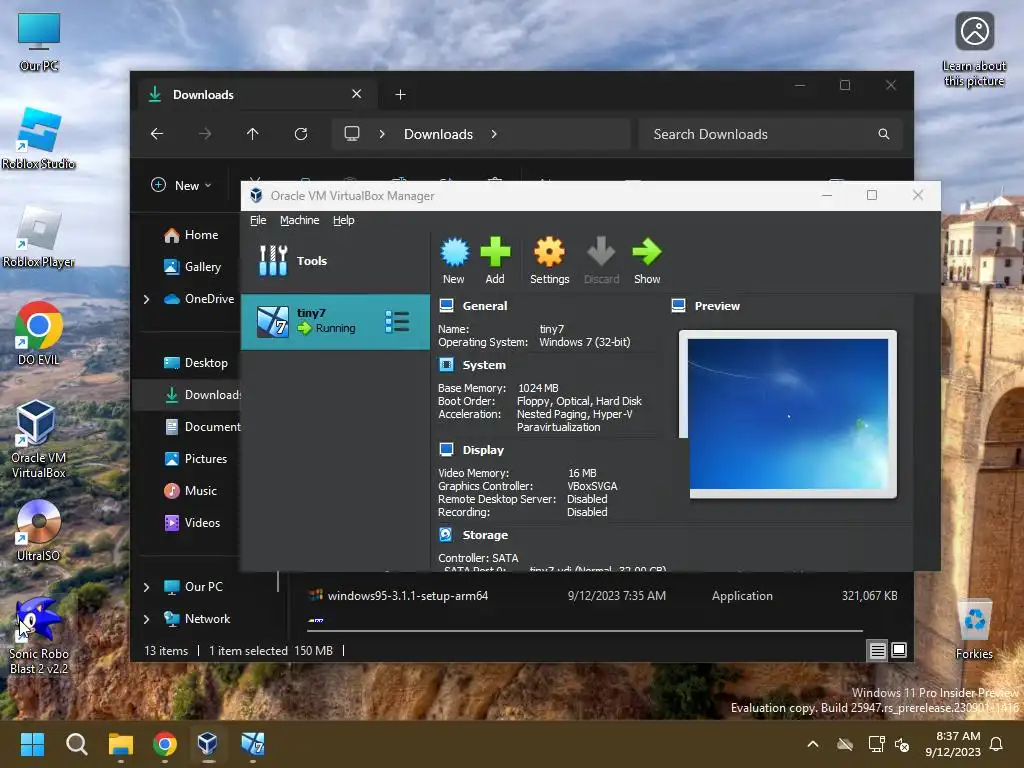The width and height of the screenshot is (1024, 768).
Task: Expand the Our PC tree node
Action: pyautogui.click(x=147, y=587)
